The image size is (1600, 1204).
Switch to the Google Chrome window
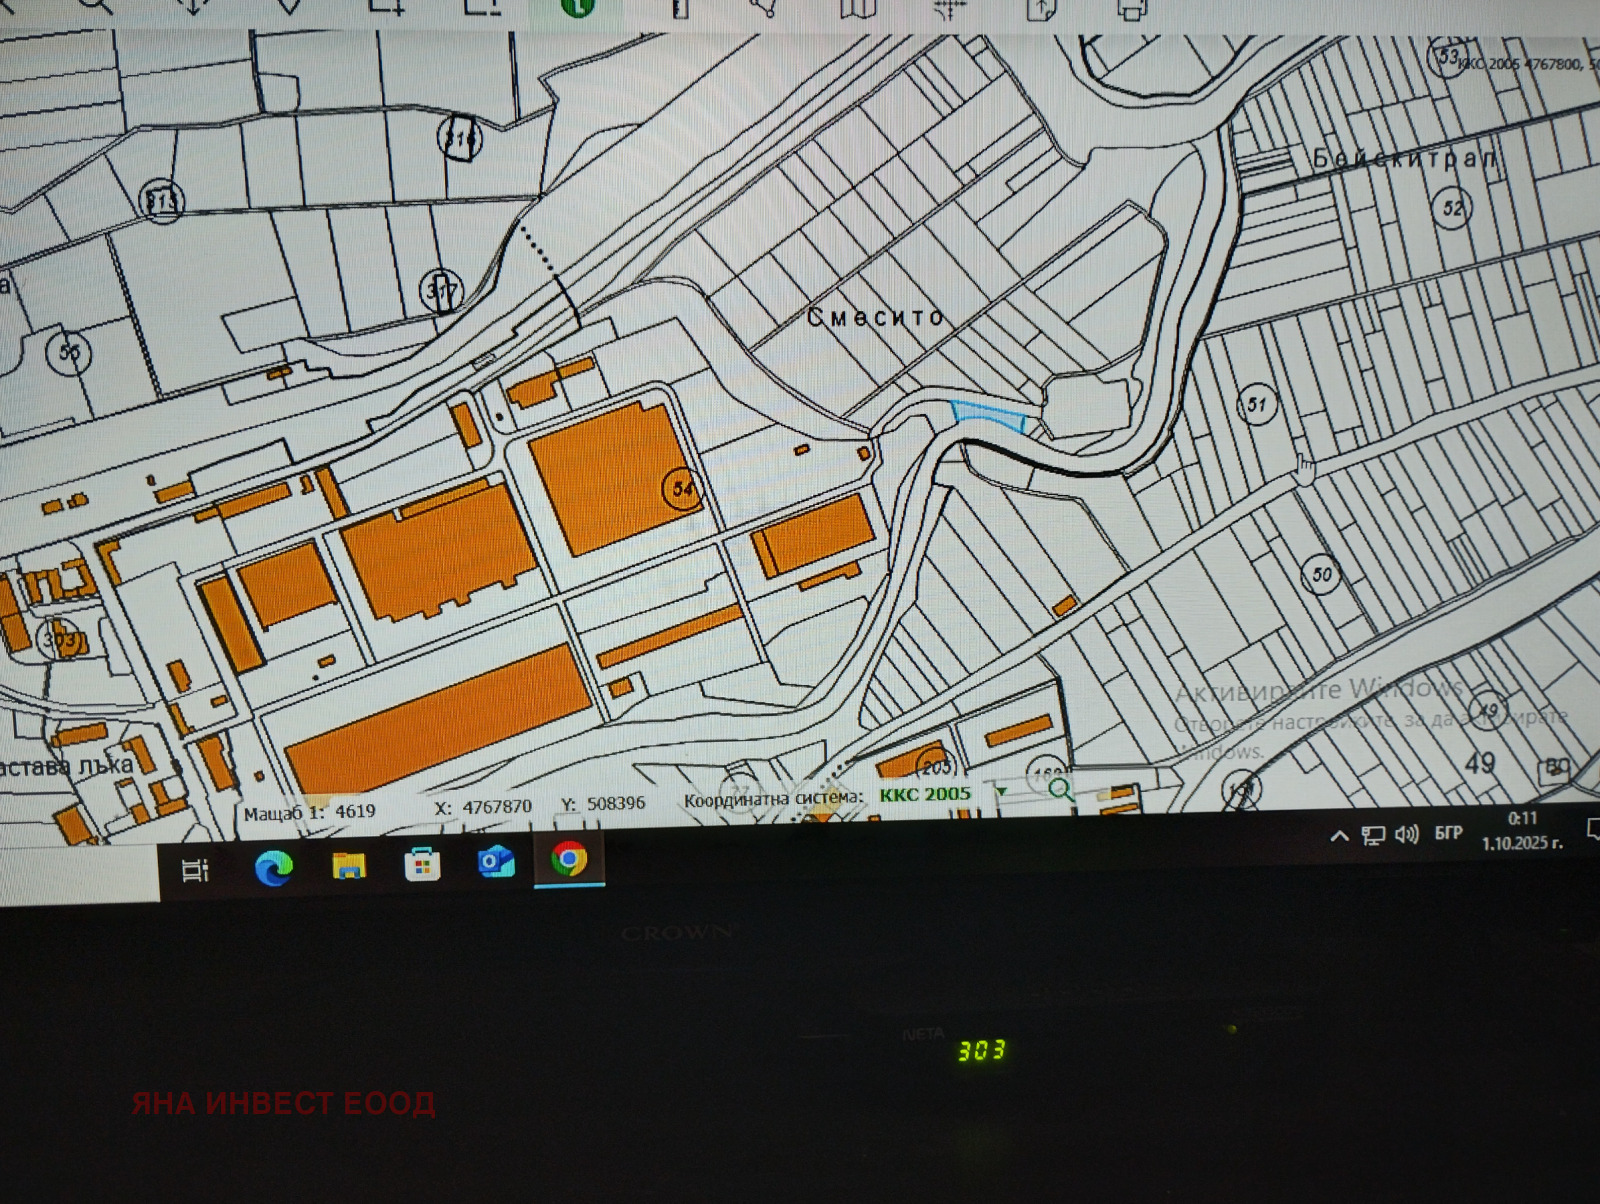click(569, 859)
